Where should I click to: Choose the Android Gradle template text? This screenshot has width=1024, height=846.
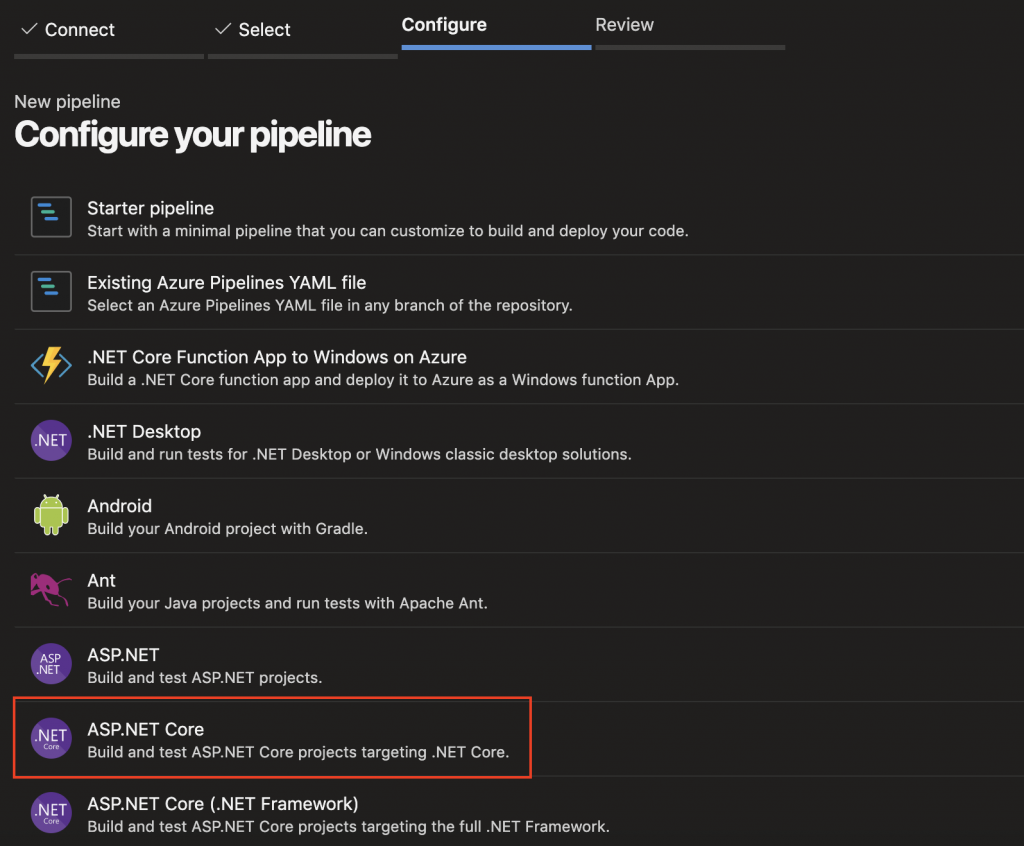pos(227,528)
